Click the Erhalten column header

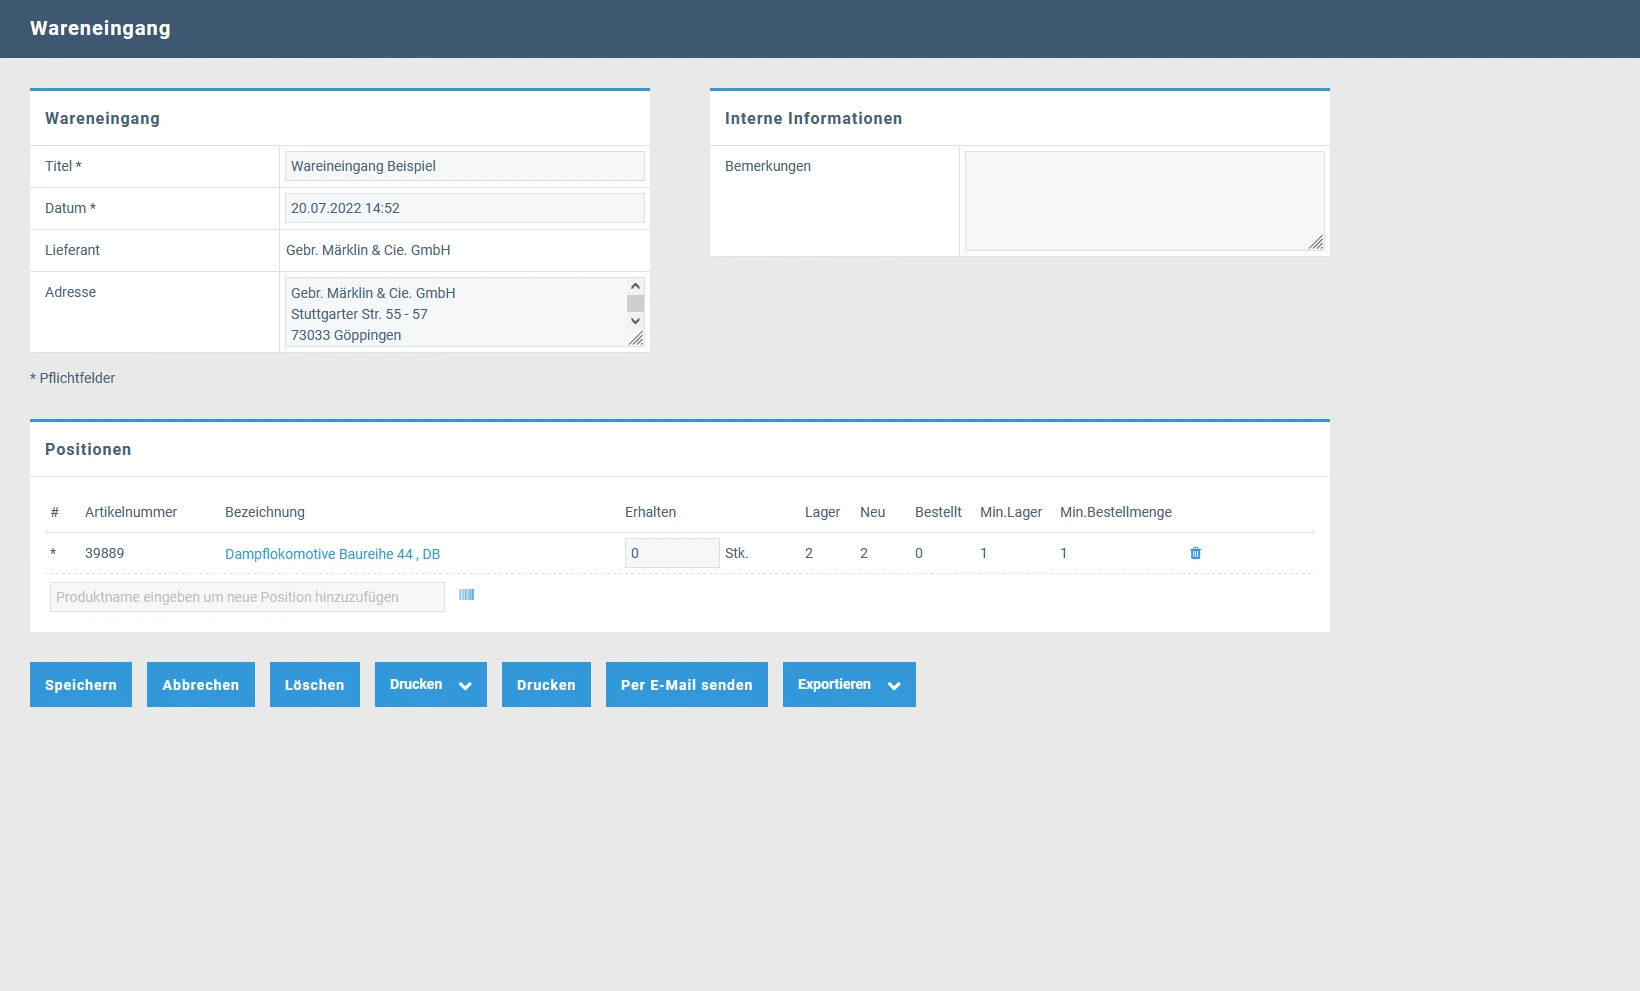coord(651,512)
